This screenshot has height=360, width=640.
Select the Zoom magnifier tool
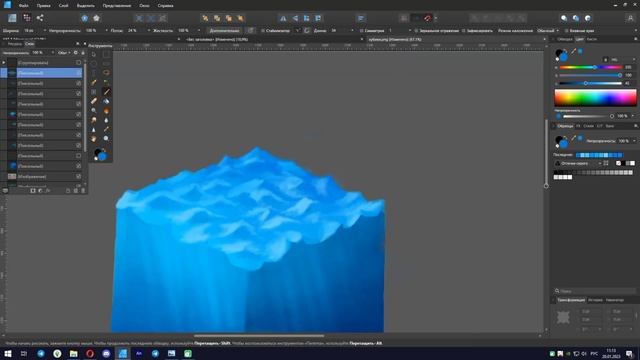[94, 110]
